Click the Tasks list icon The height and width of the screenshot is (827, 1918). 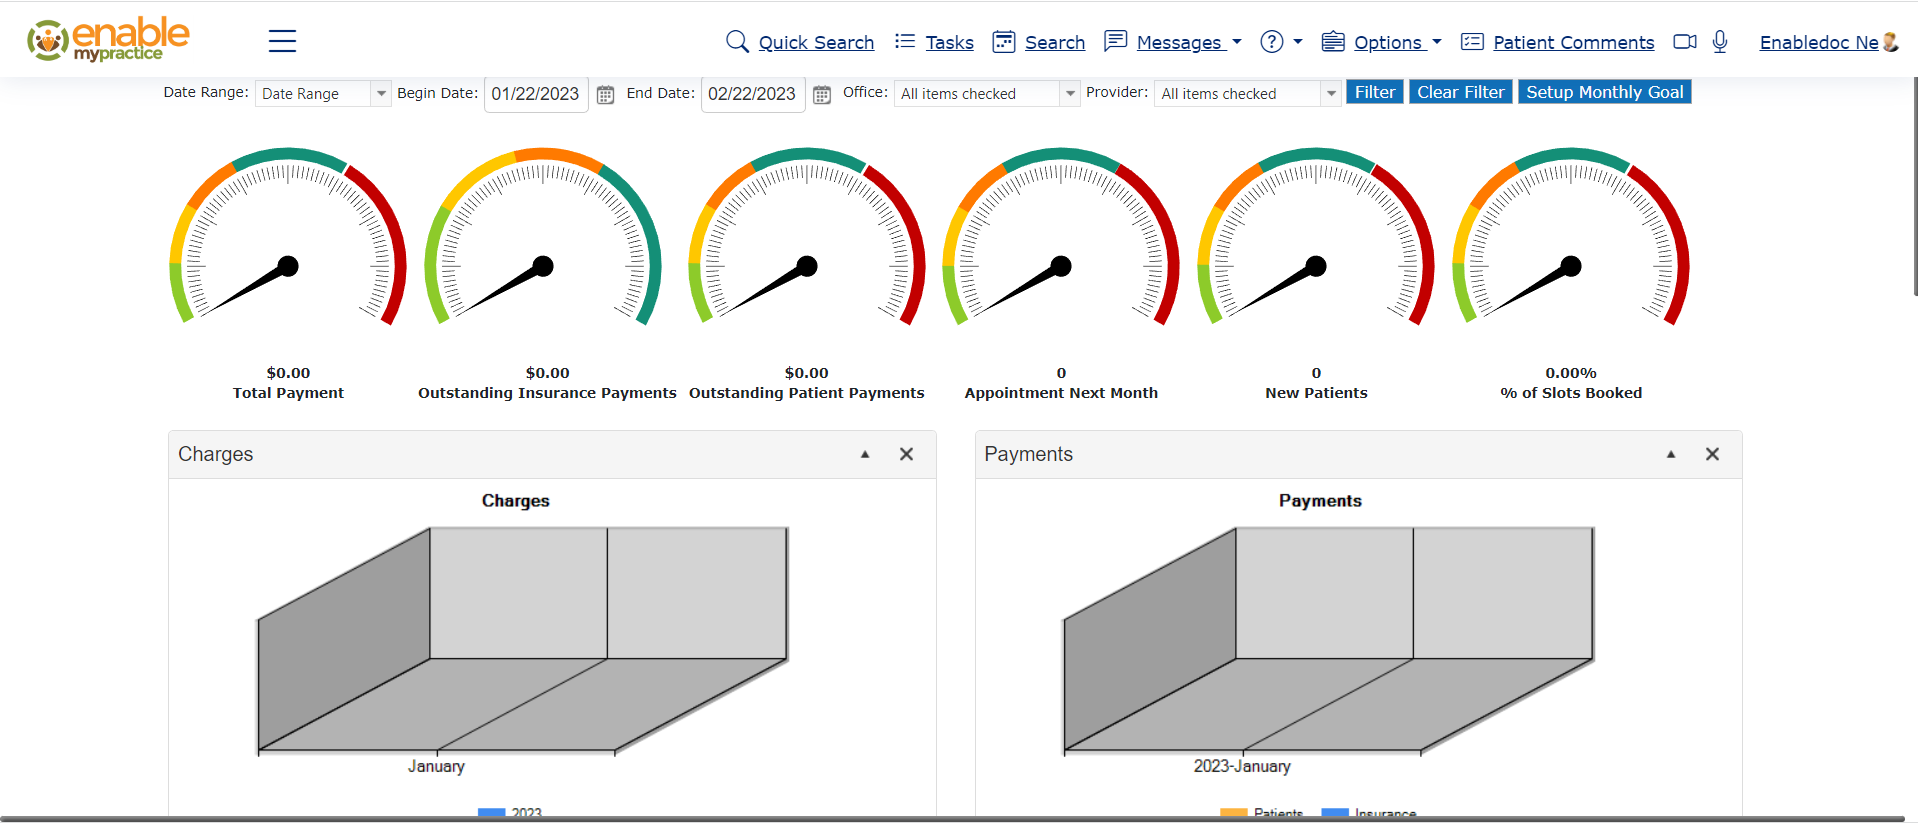(x=905, y=41)
